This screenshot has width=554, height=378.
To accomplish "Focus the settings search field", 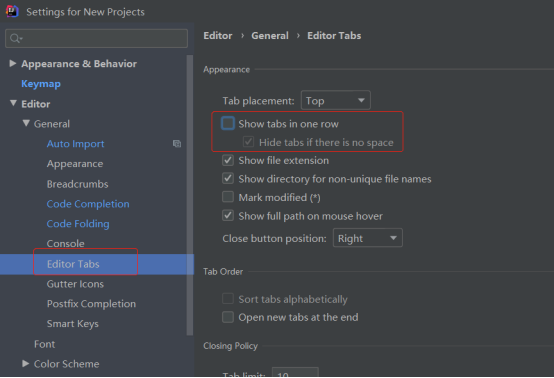I will tap(96, 38).
